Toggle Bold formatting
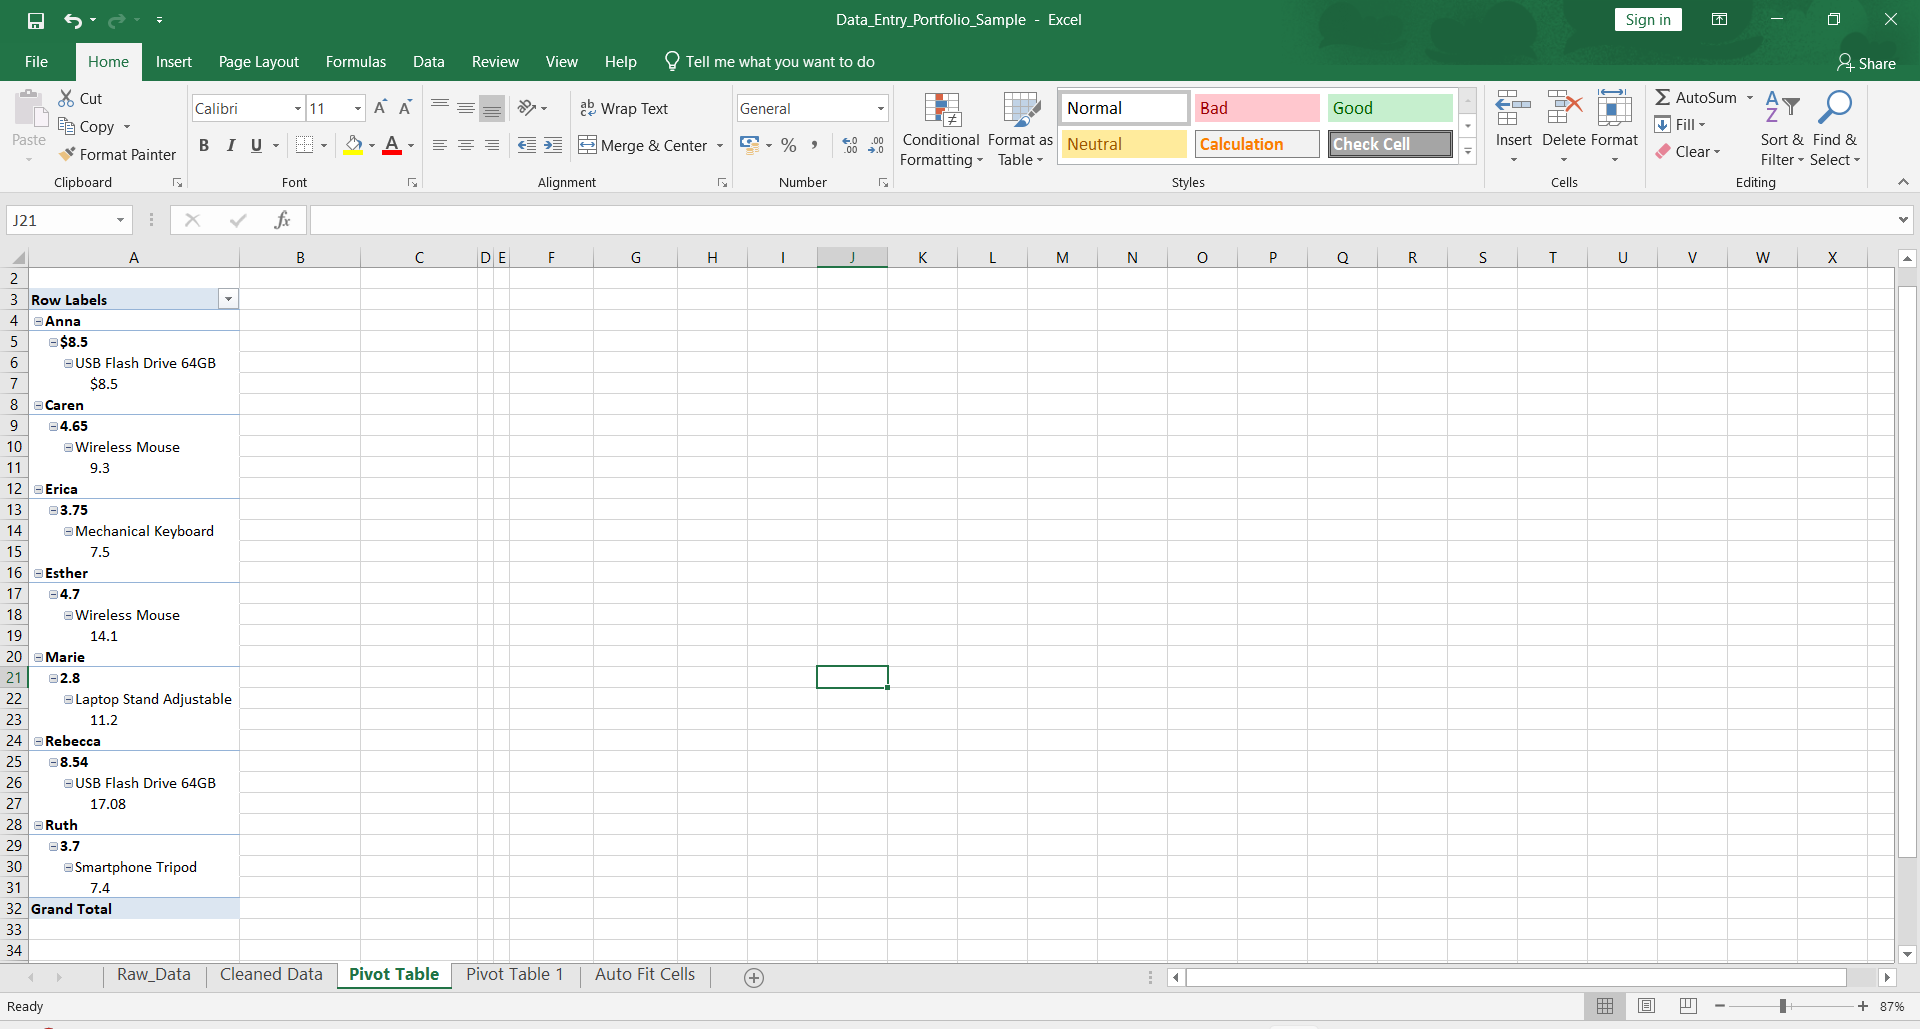This screenshot has width=1920, height=1029. (x=204, y=145)
